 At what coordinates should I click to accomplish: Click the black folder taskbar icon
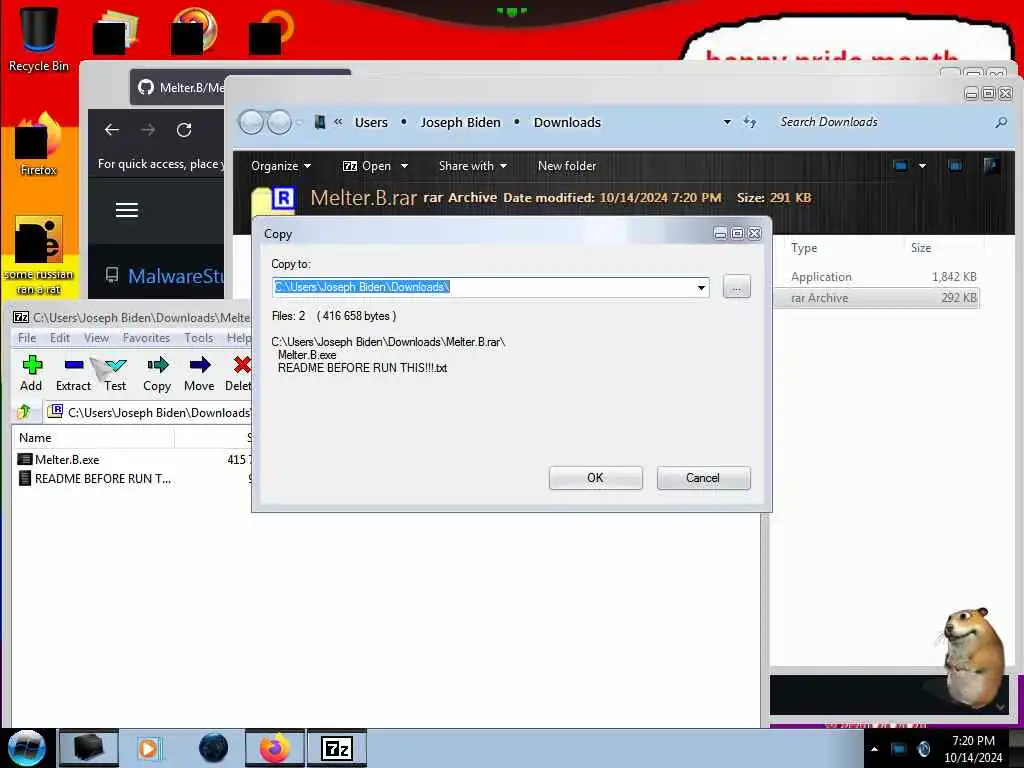[x=89, y=748]
